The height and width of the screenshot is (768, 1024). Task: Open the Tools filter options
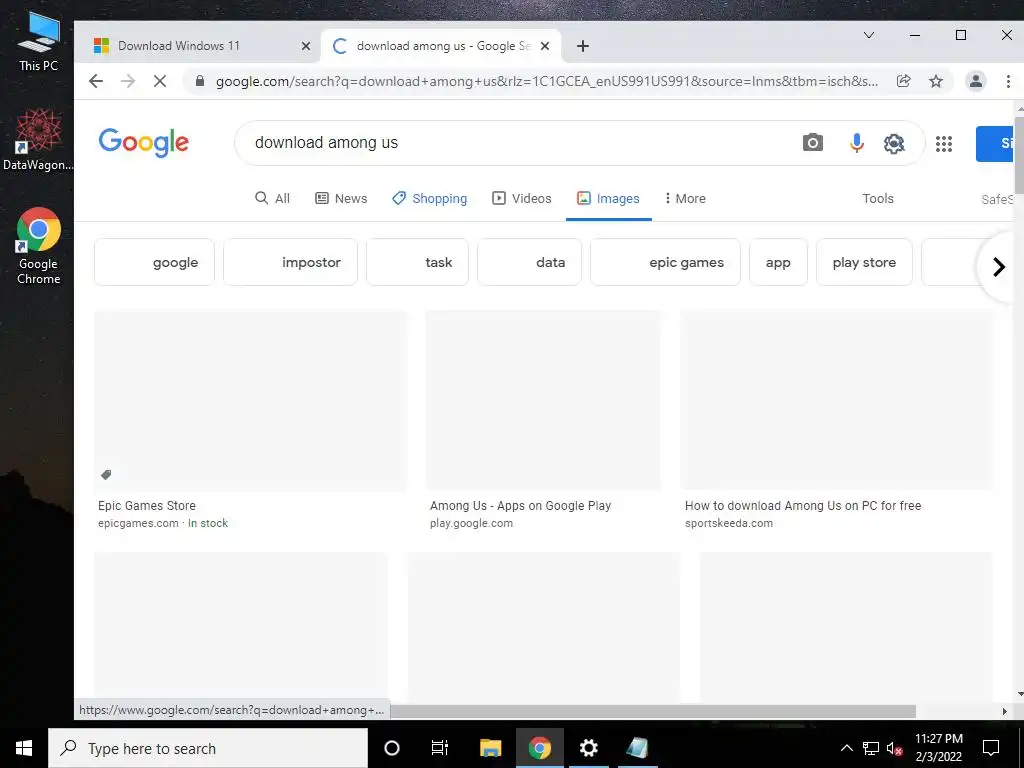878,199
